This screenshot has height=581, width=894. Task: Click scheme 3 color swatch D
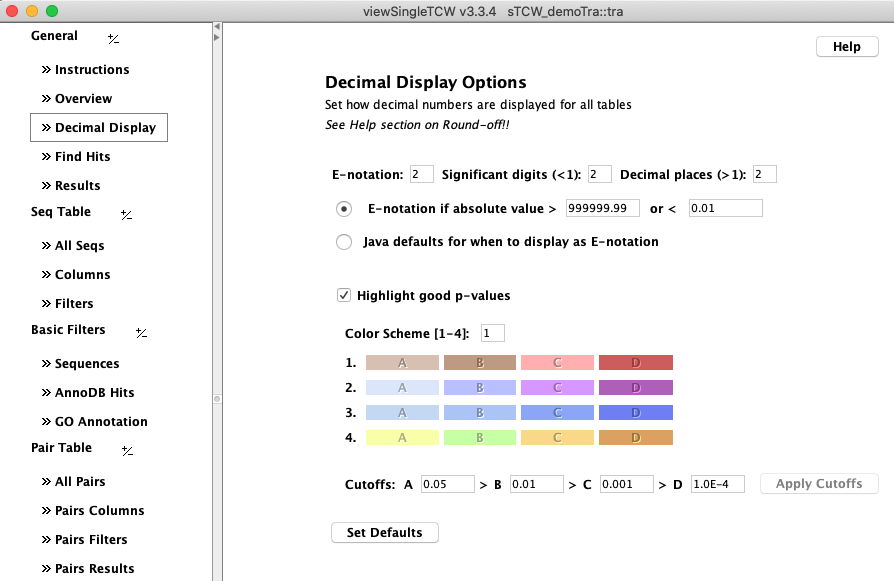pyautogui.click(x=635, y=412)
